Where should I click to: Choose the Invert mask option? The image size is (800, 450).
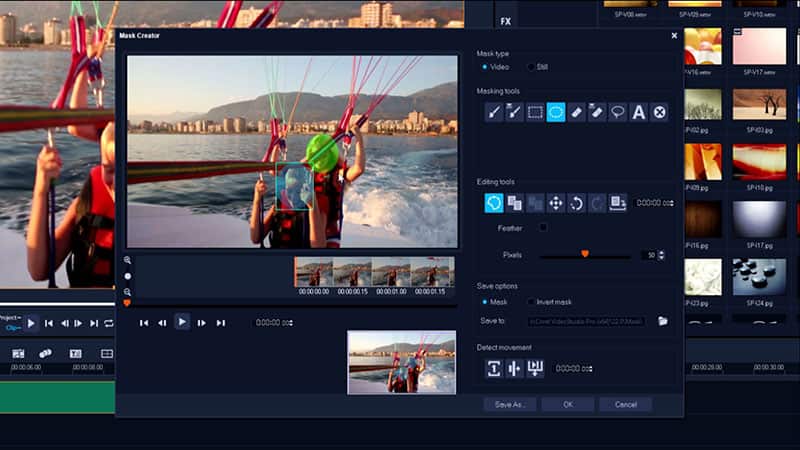pos(531,302)
